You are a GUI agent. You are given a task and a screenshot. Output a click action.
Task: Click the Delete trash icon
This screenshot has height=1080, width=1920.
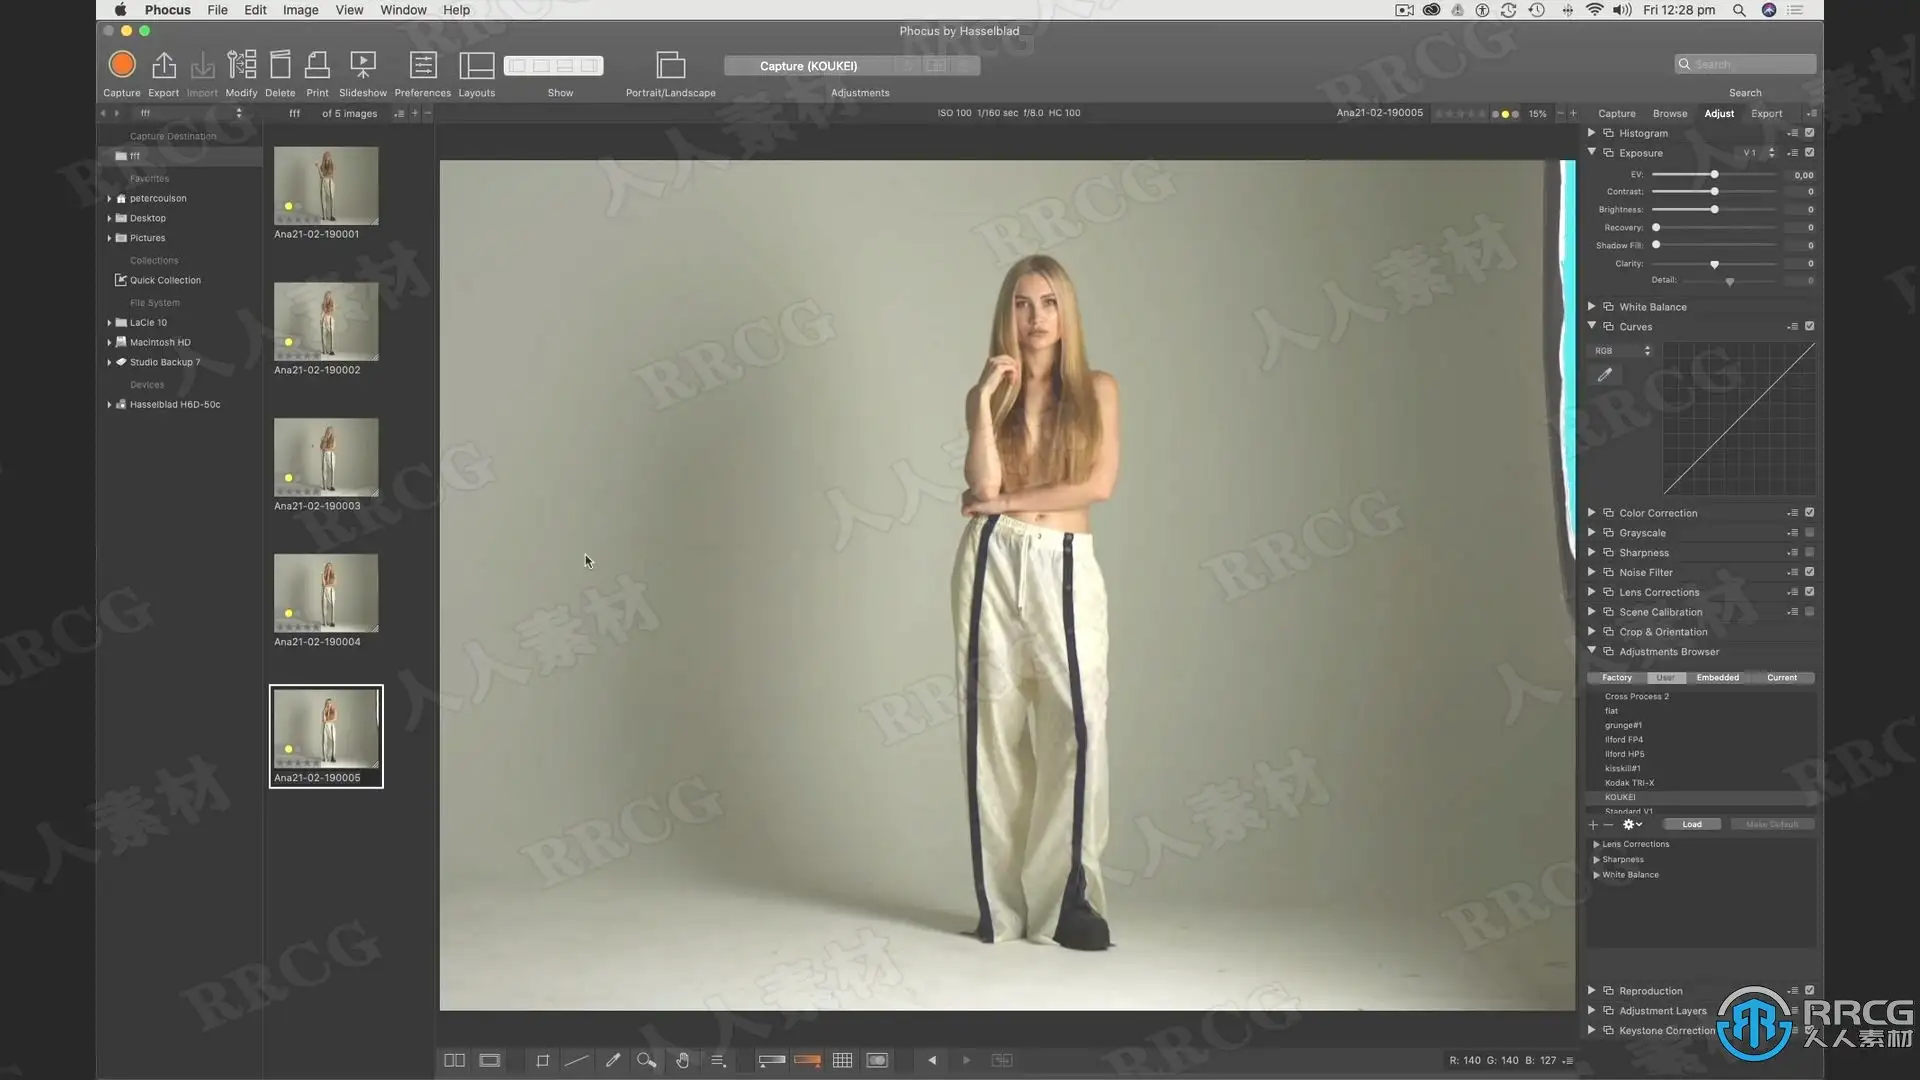[280, 65]
